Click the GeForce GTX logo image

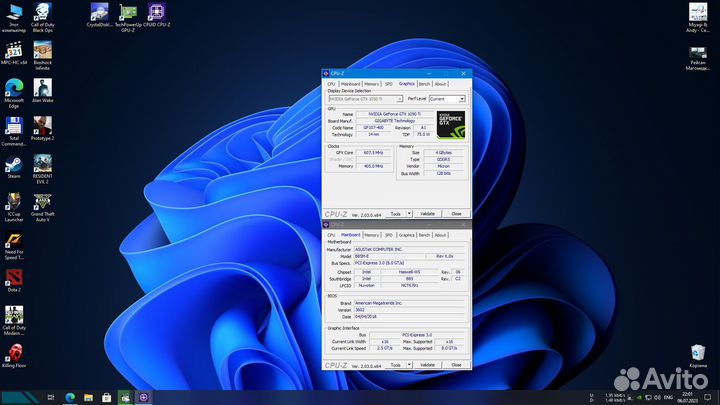tap(451, 124)
